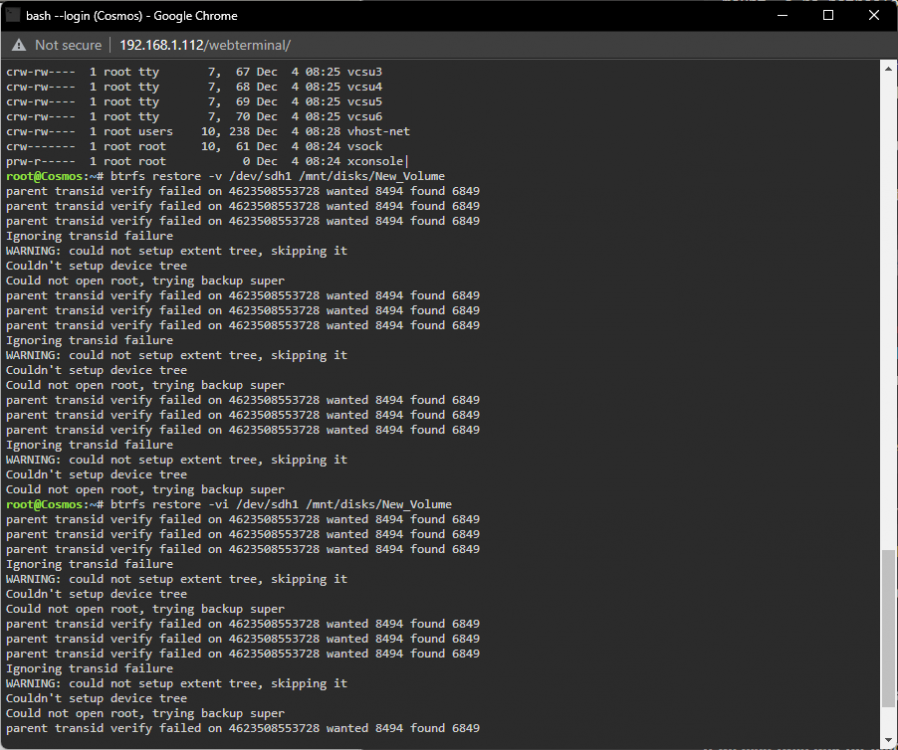This screenshot has height=750, width=898.
Task: Click root@Cosmos prompt before "restore -vi" command
Action: [55, 504]
